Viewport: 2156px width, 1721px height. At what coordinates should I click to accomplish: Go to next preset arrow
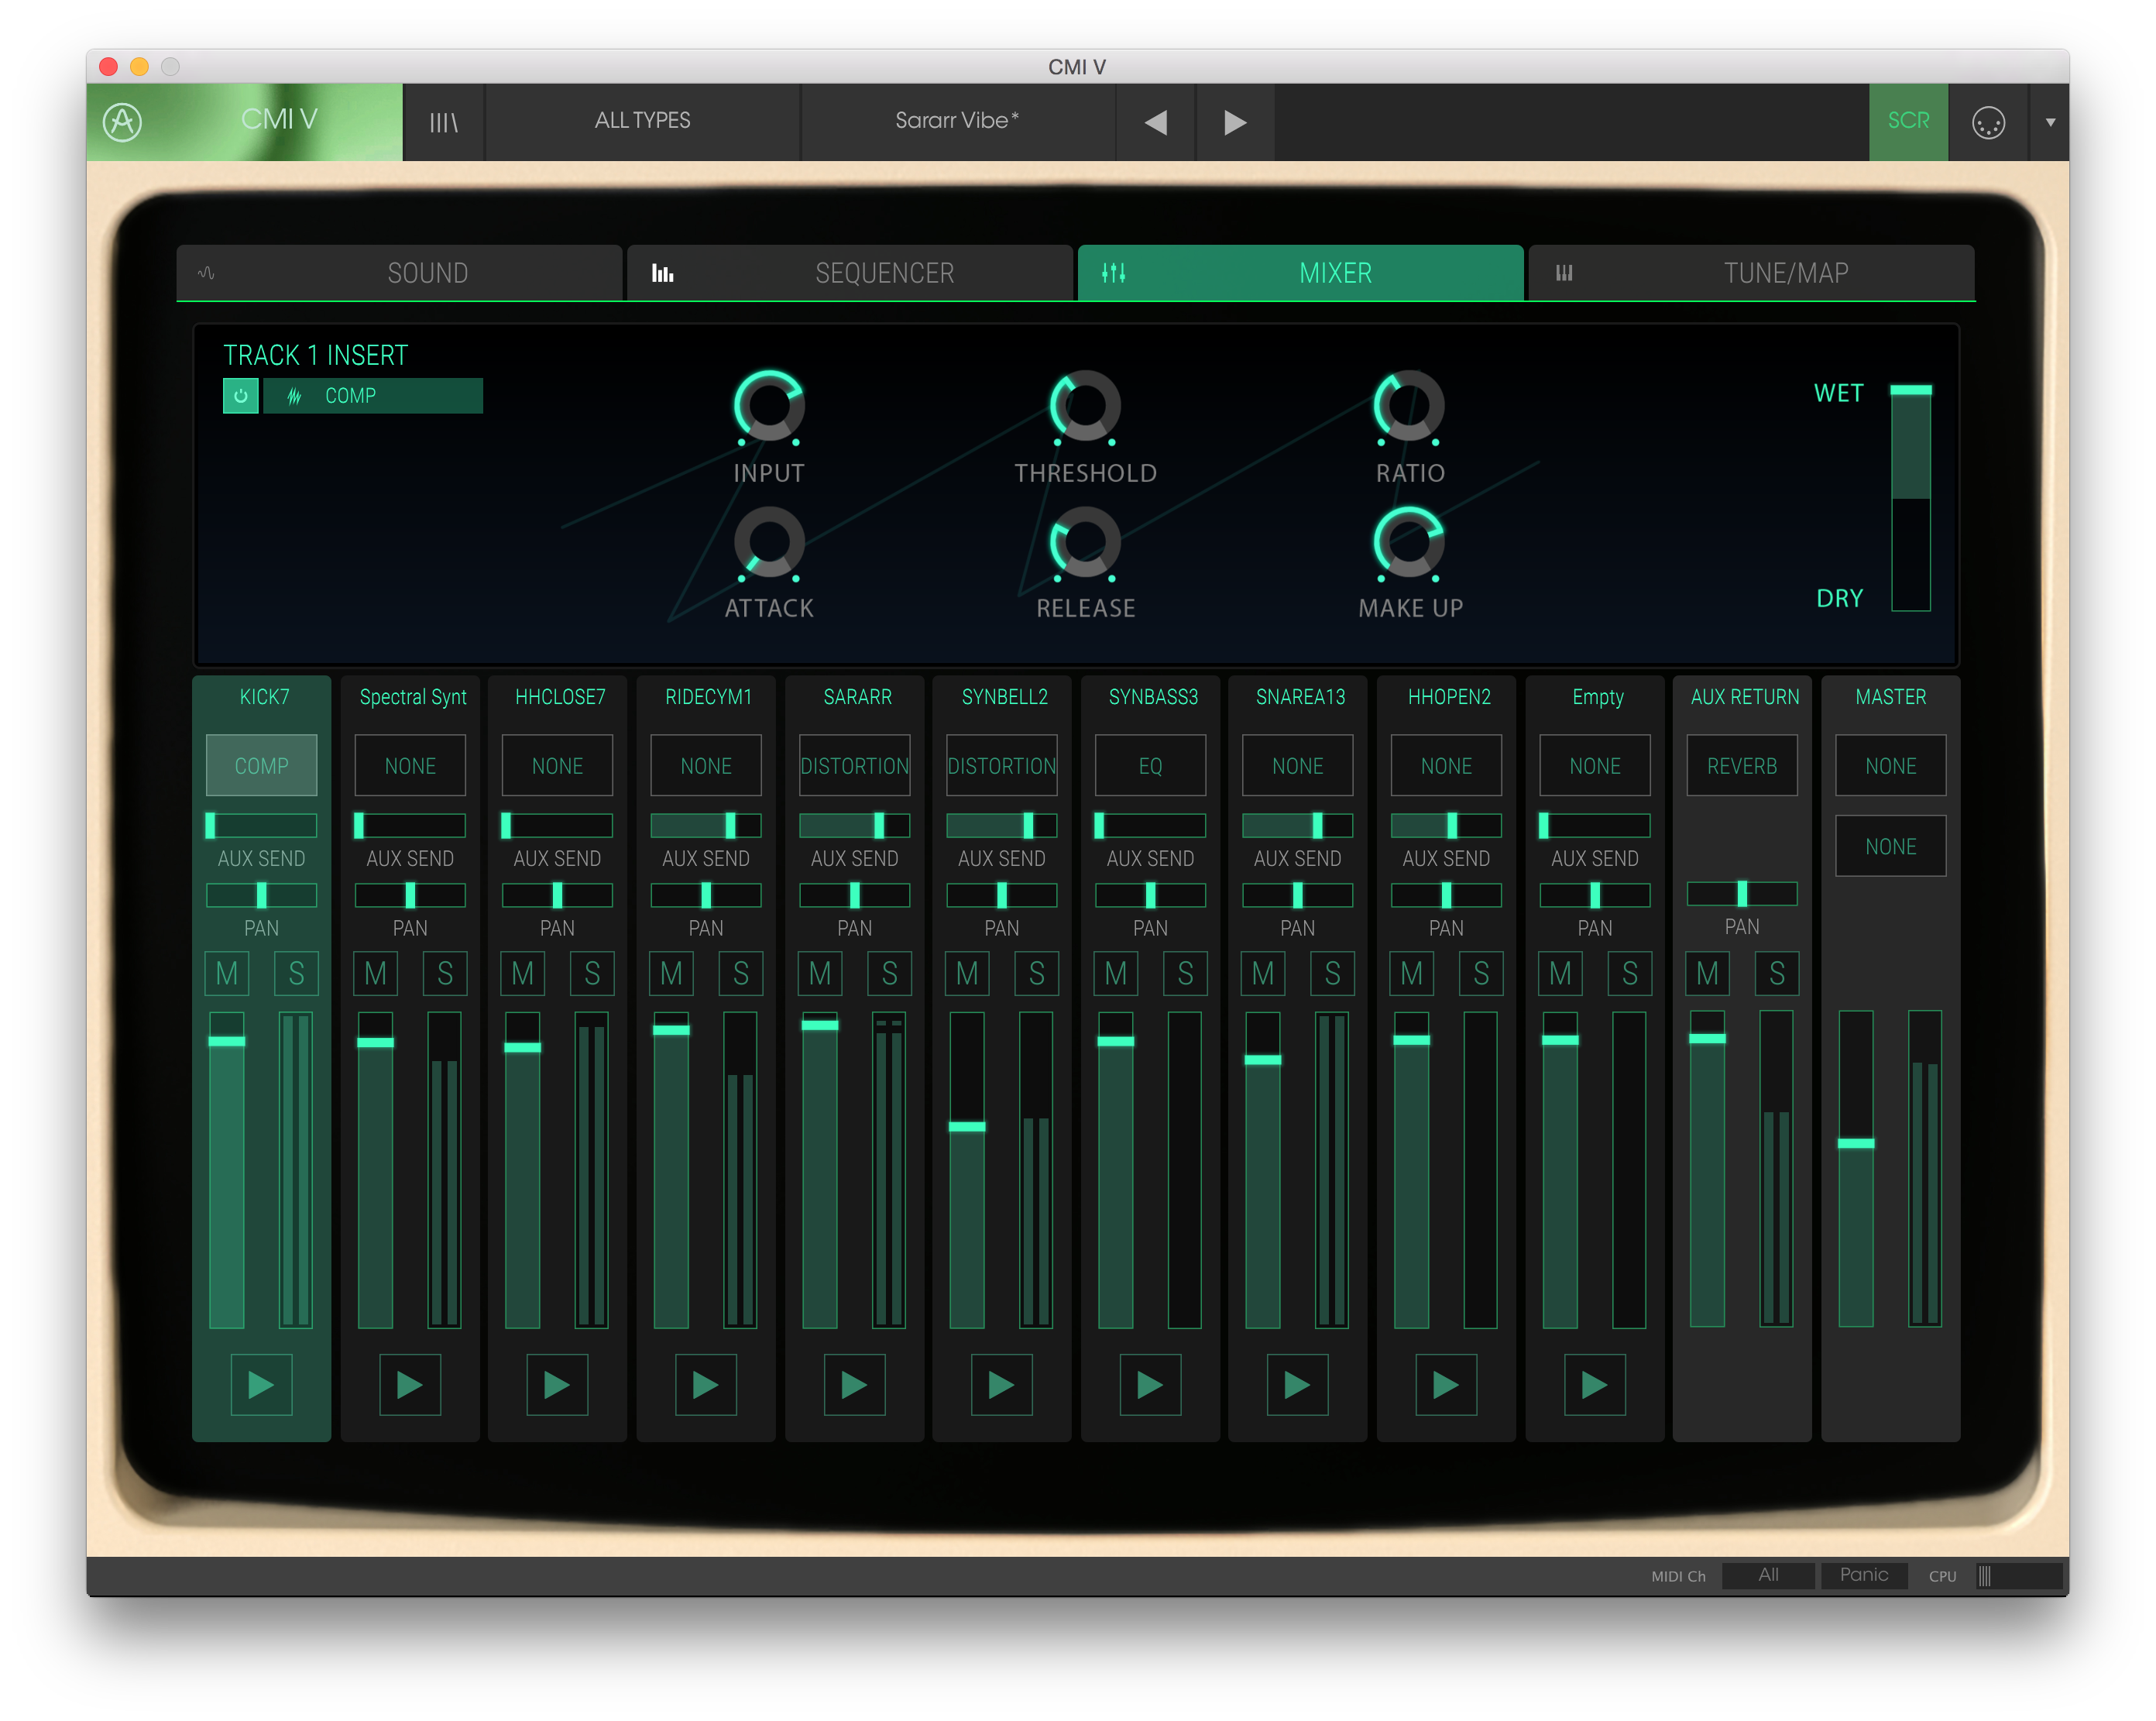pos(1235,122)
